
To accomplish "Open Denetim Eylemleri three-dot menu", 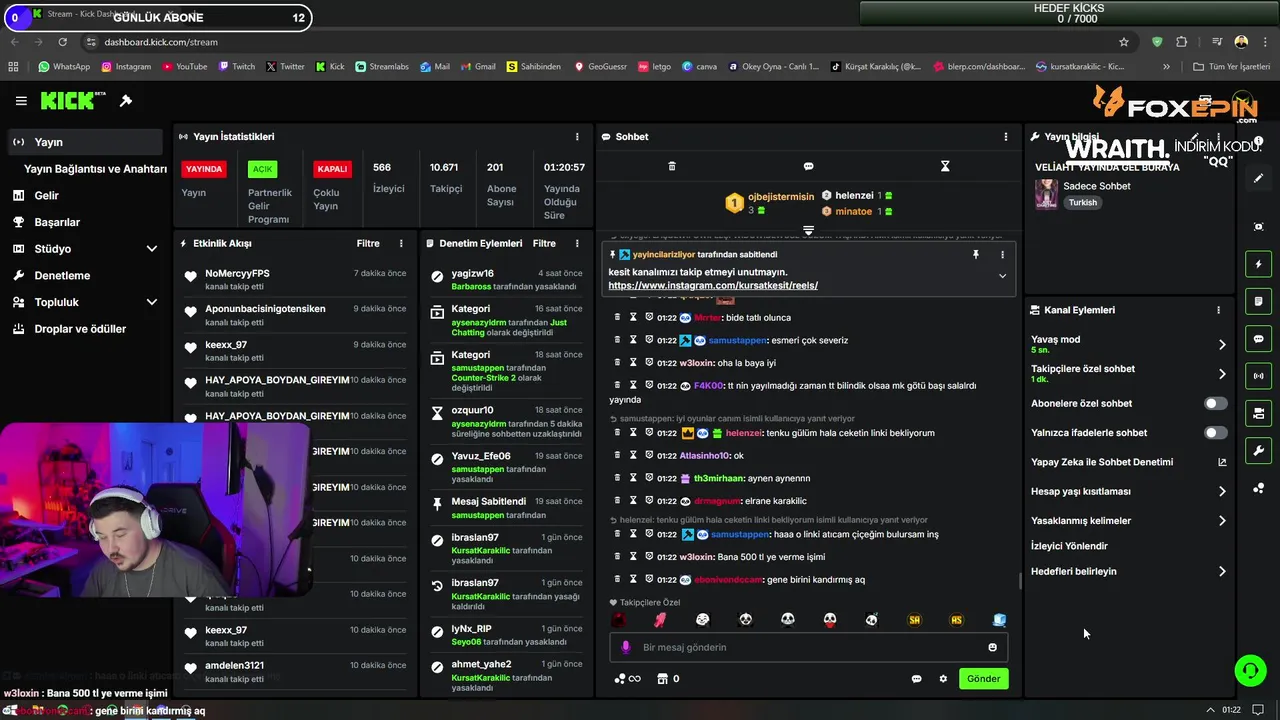I will click(577, 244).
